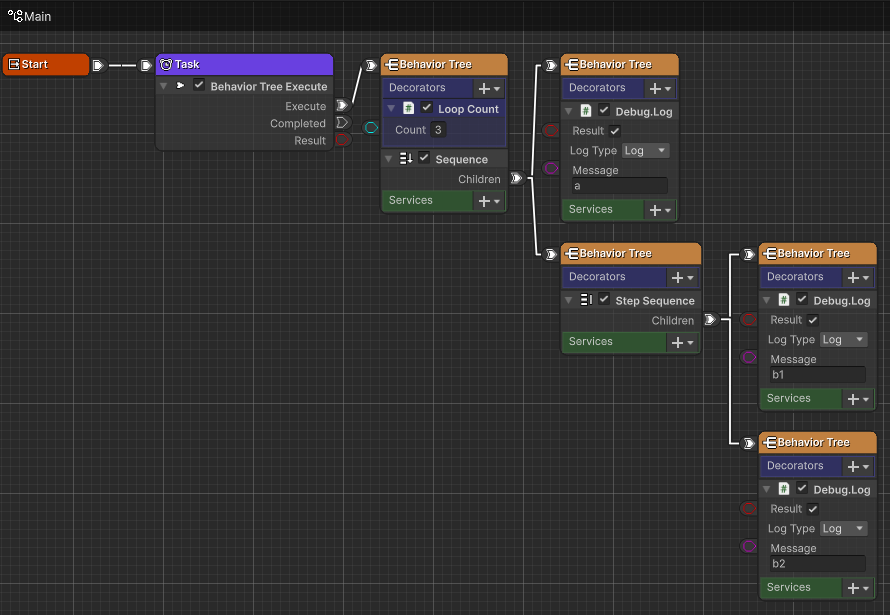890x615 pixels.
Task: Click the Loop Count value field
Action: [439, 130]
